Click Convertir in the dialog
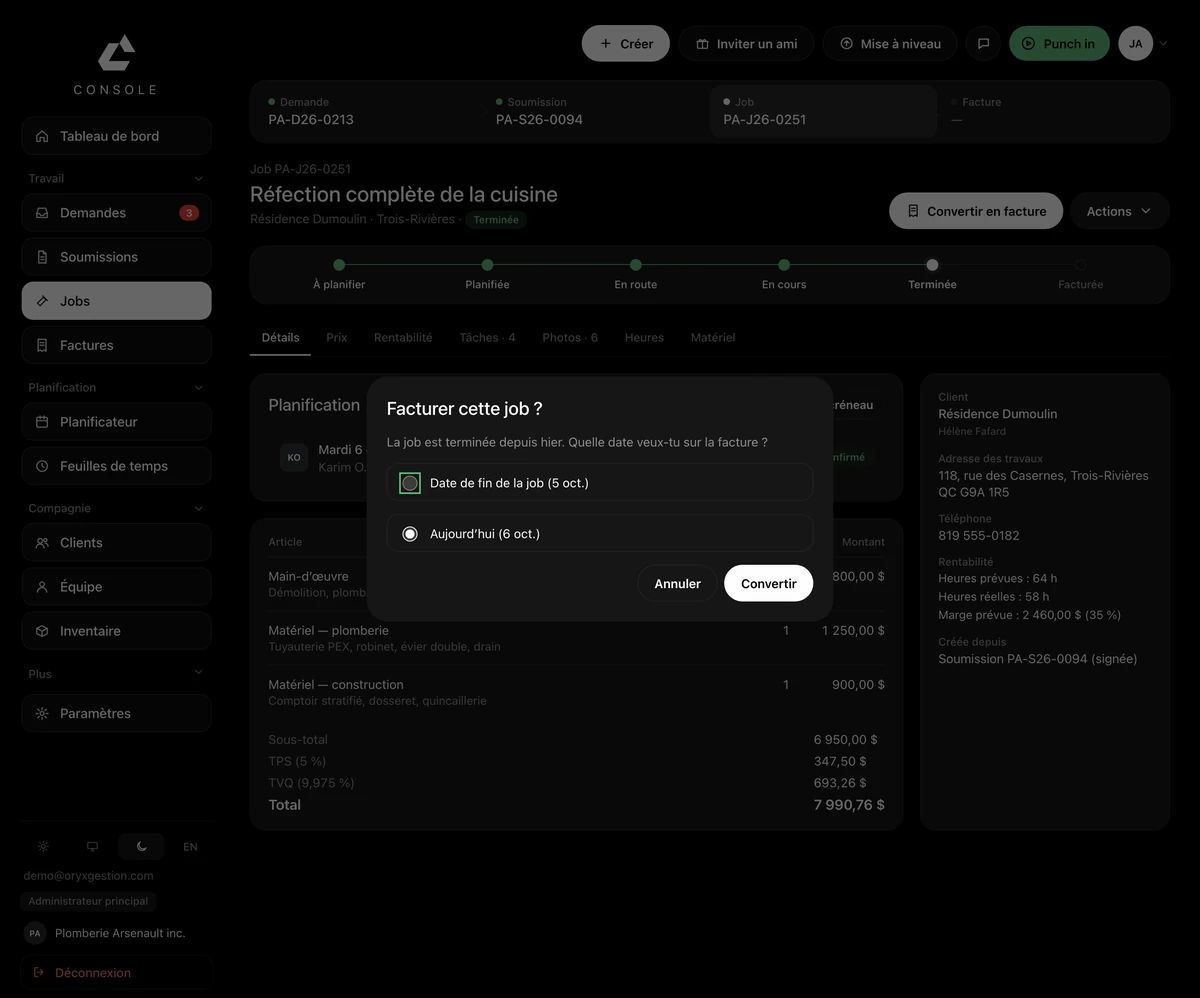Image resolution: width=1200 pixels, height=998 pixels. pyautogui.click(x=769, y=584)
